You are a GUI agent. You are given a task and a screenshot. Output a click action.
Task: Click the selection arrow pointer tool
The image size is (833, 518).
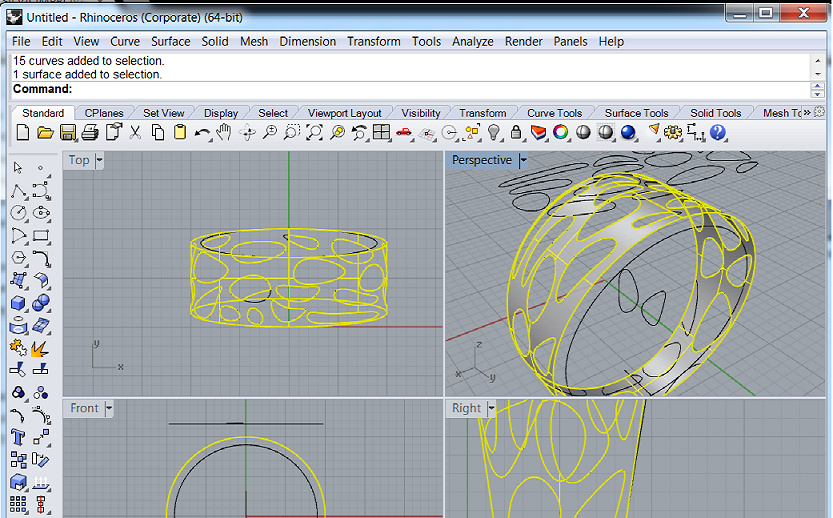pyautogui.click(x=18, y=168)
